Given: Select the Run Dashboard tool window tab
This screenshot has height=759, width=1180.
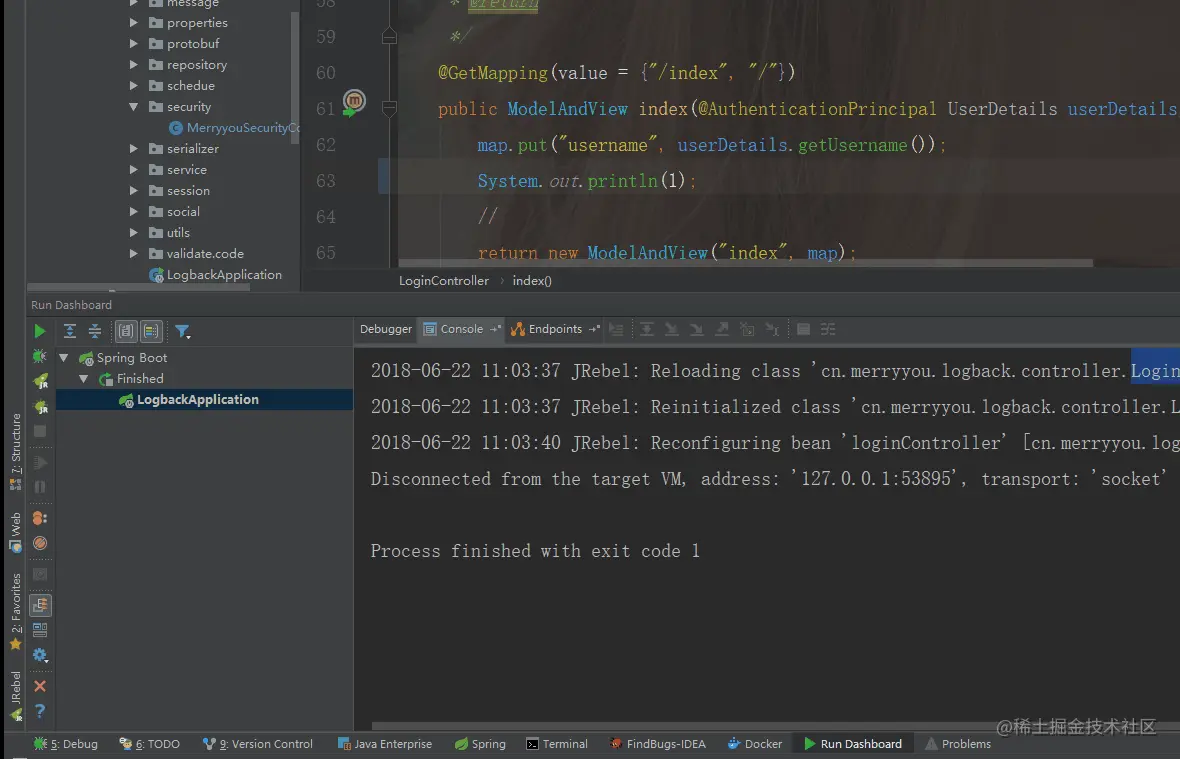Looking at the screenshot, I should pyautogui.click(x=853, y=744).
